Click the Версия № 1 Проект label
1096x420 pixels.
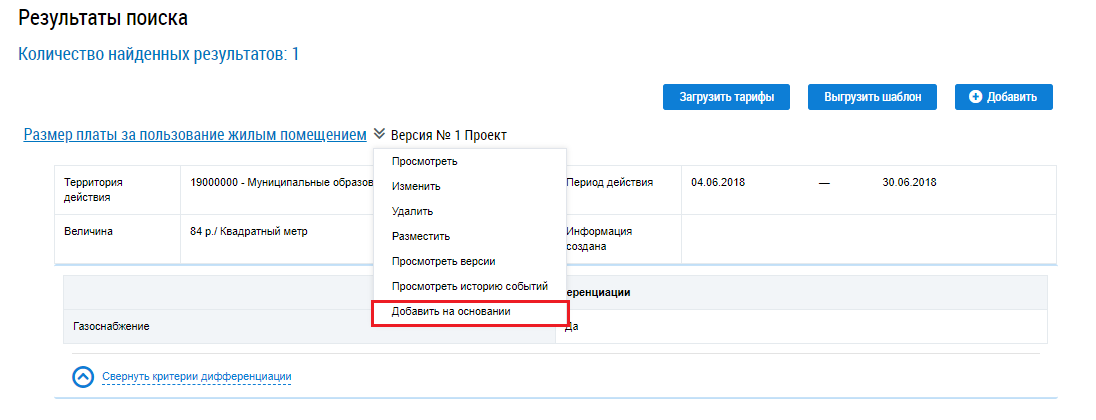[449, 135]
